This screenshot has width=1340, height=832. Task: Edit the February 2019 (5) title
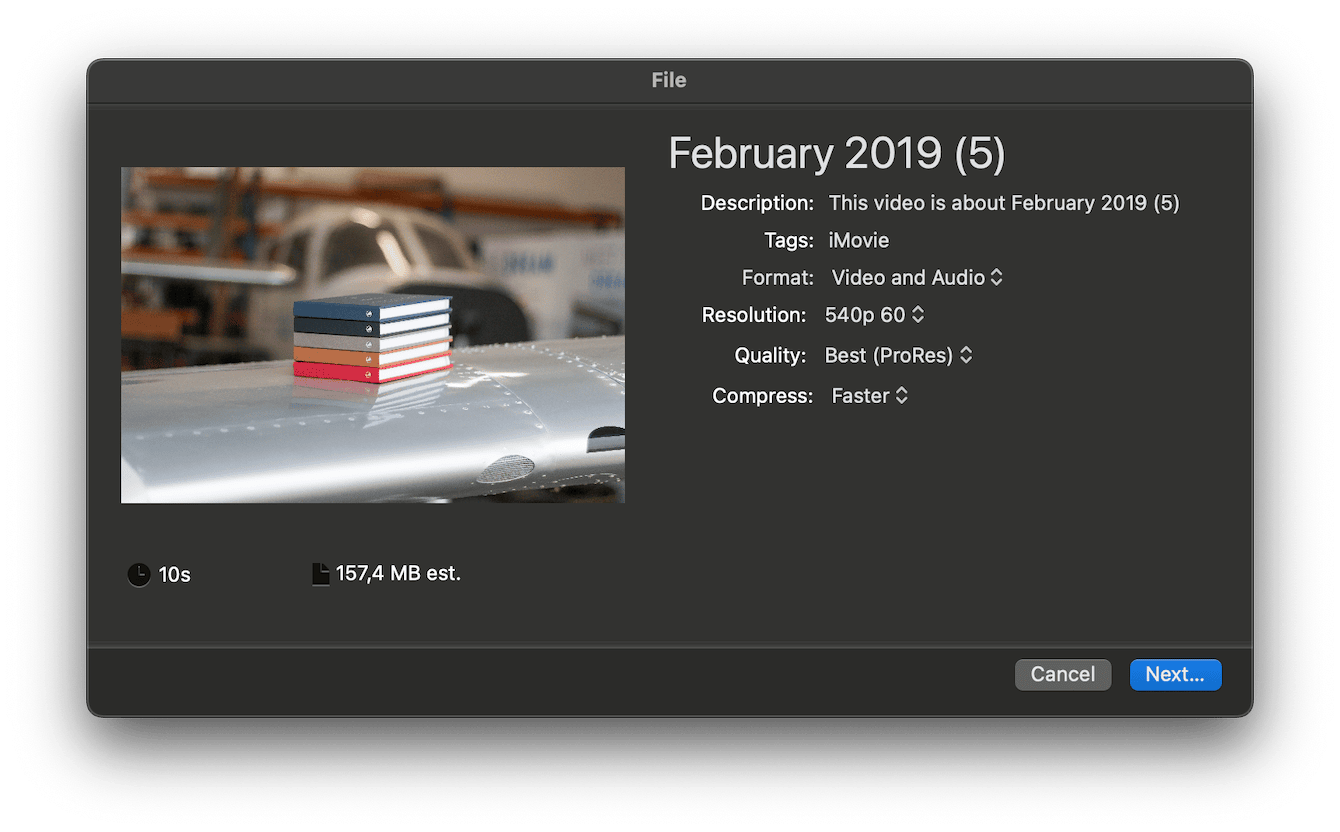(x=837, y=154)
